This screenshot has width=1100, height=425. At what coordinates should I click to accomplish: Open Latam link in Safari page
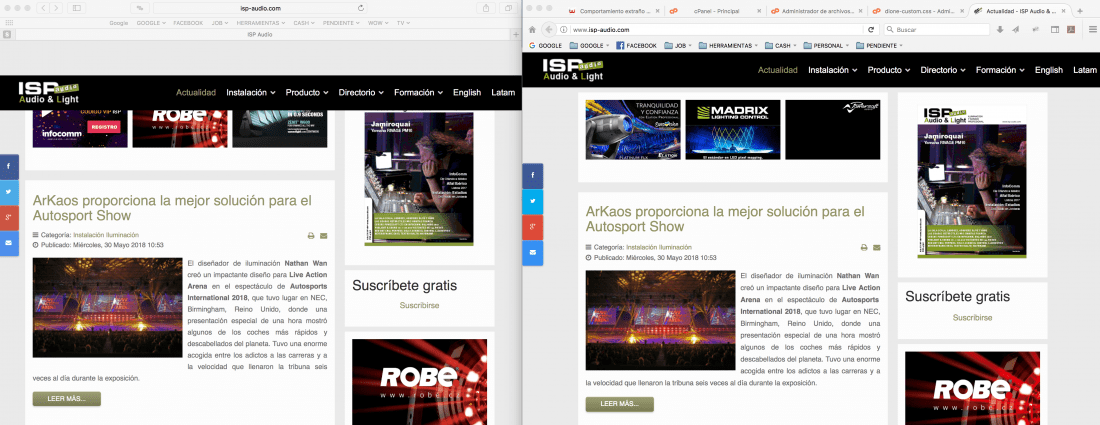[x=503, y=93]
